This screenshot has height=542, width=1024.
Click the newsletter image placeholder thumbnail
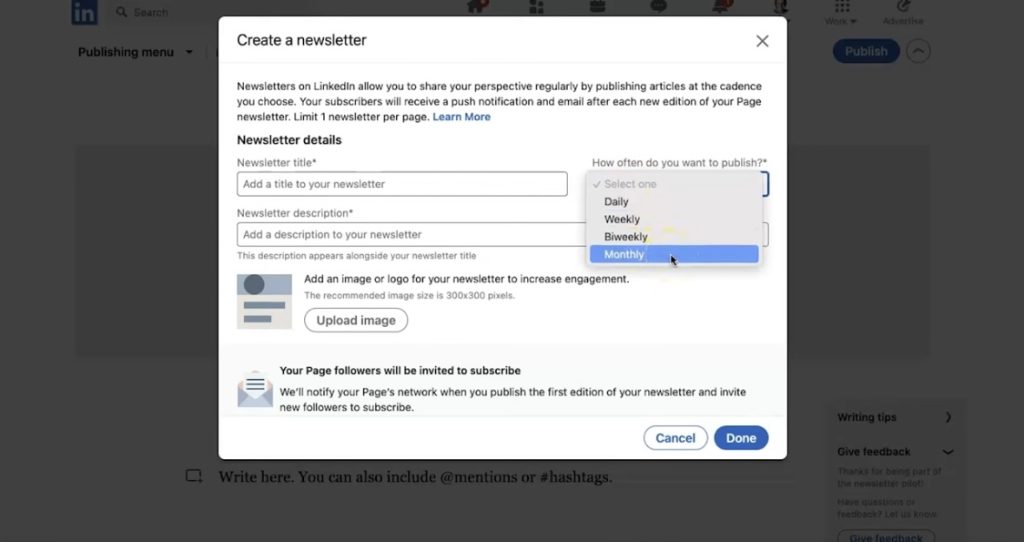[264, 301]
